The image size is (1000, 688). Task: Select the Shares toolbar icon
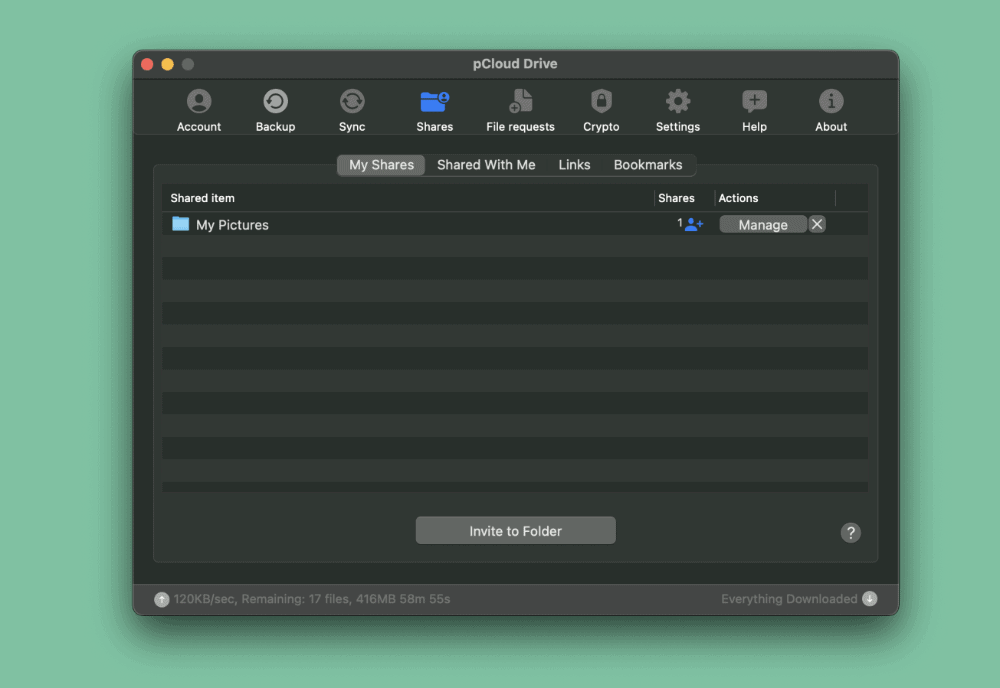coord(435,110)
